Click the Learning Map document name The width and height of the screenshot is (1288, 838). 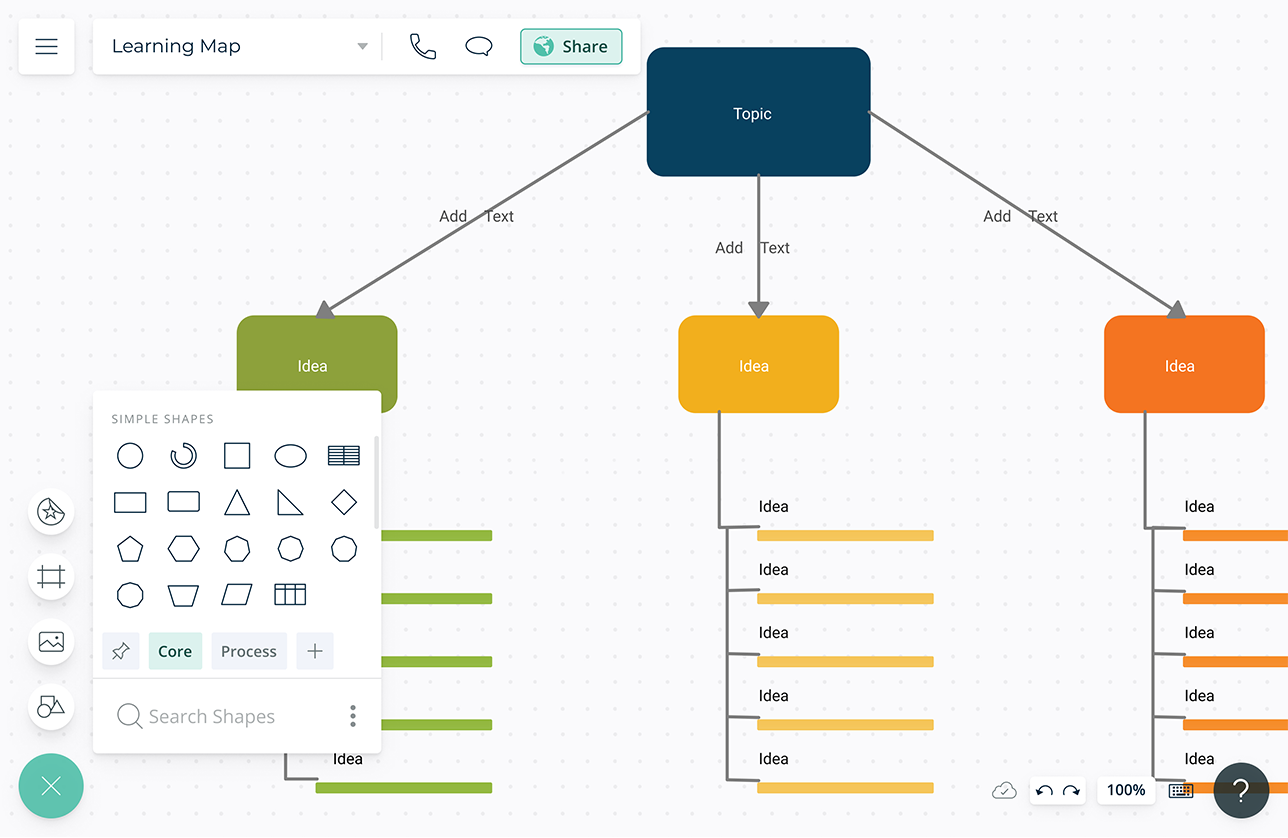click(x=176, y=46)
